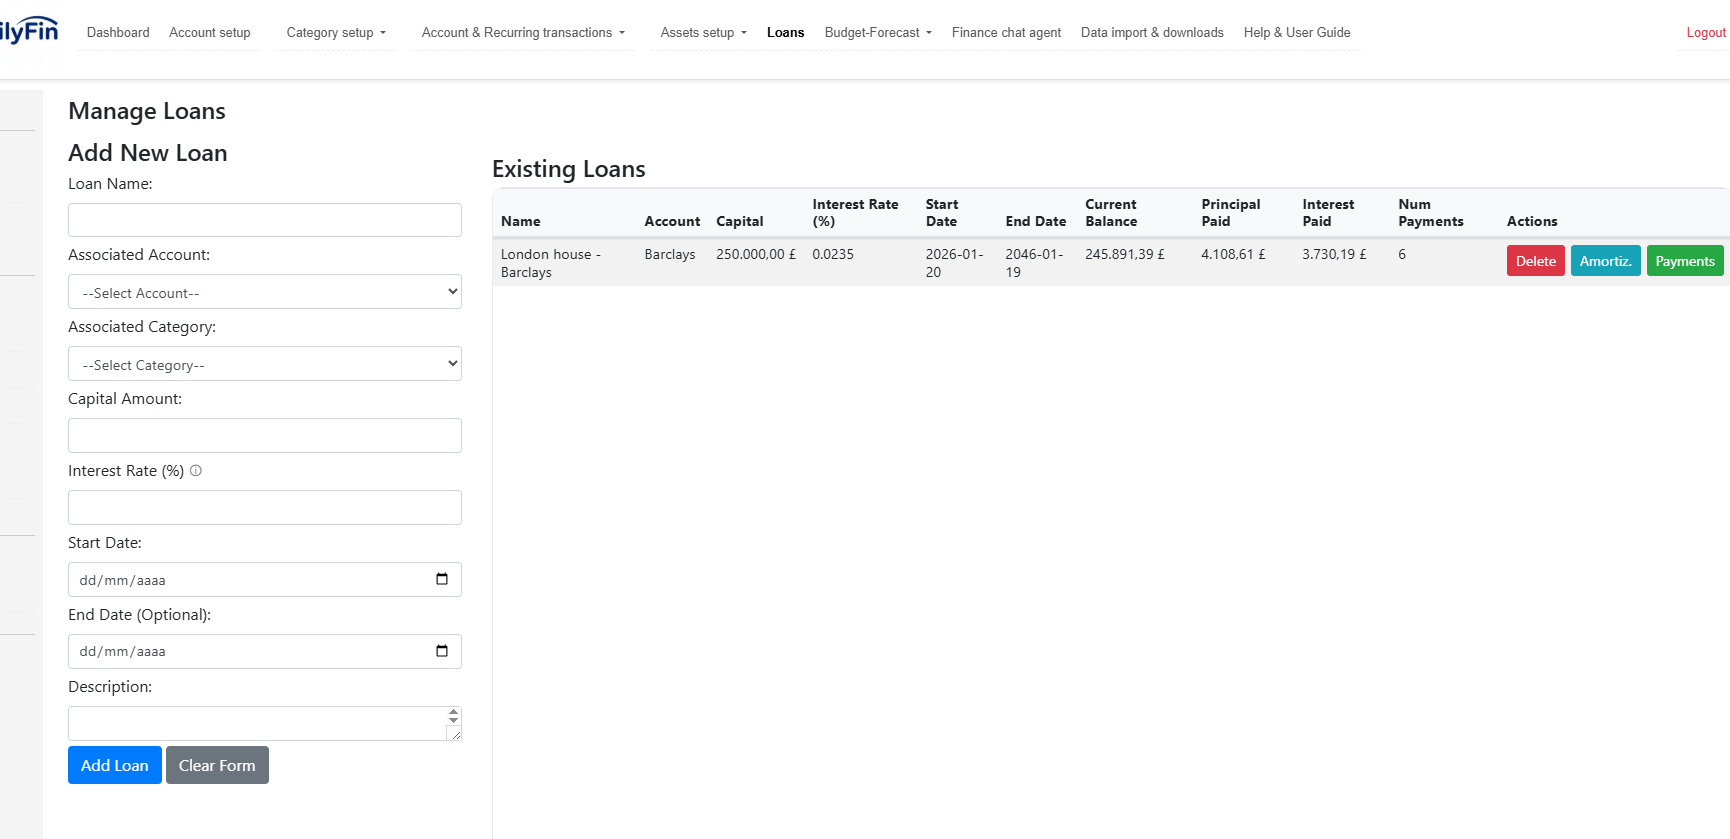1730x839 pixels.
Task: Open Amortiz. for London house loan
Action: pos(1606,261)
